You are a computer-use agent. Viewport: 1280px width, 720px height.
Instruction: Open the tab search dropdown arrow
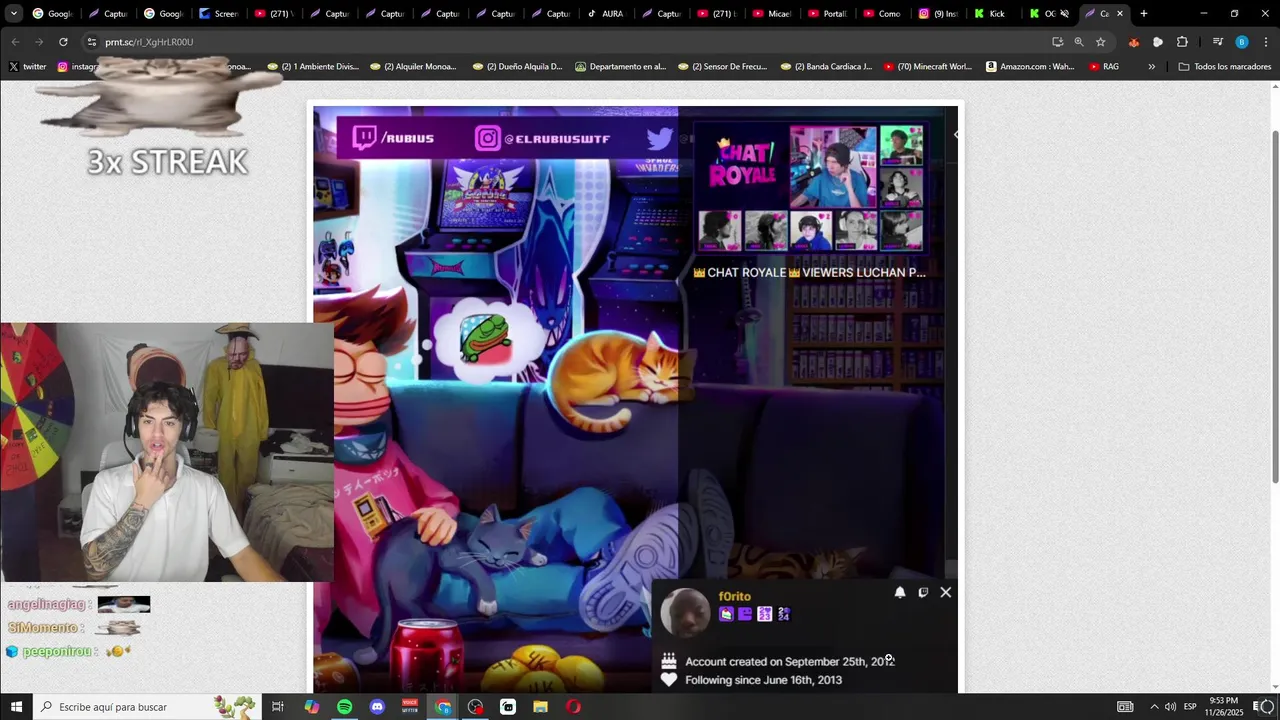[x=14, y=14]
